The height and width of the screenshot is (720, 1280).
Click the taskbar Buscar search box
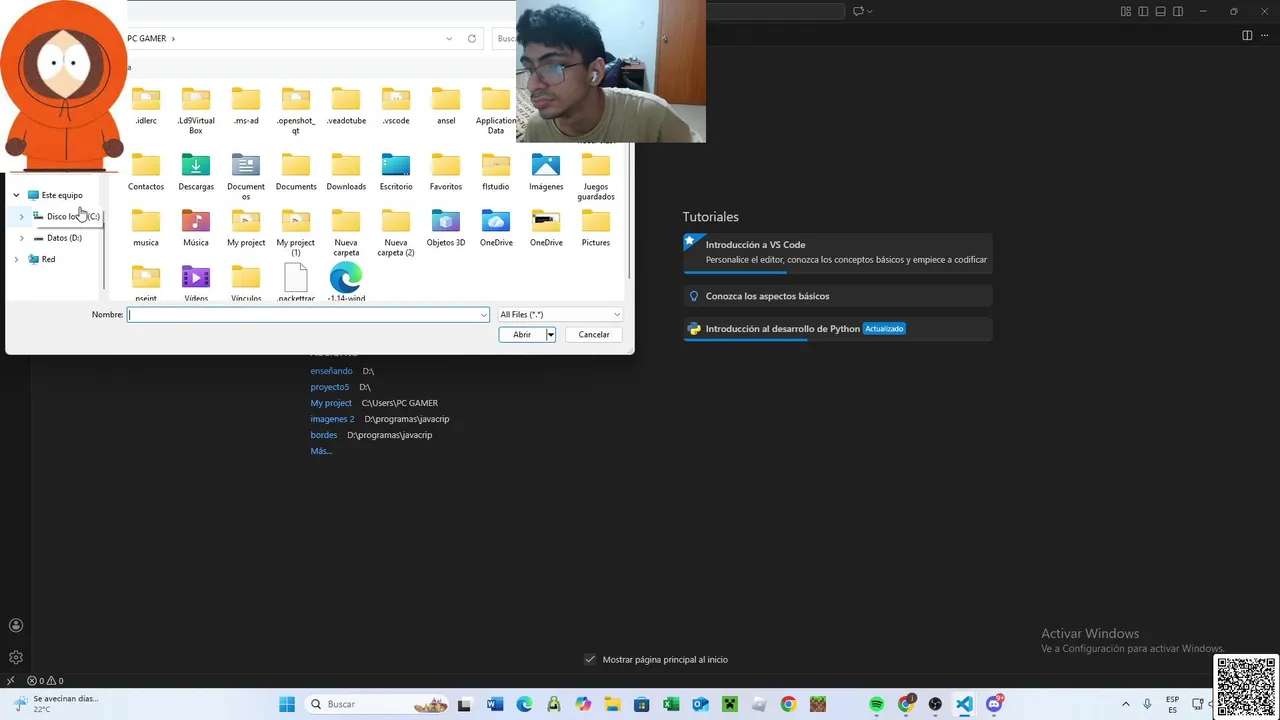tap(377, 704)
